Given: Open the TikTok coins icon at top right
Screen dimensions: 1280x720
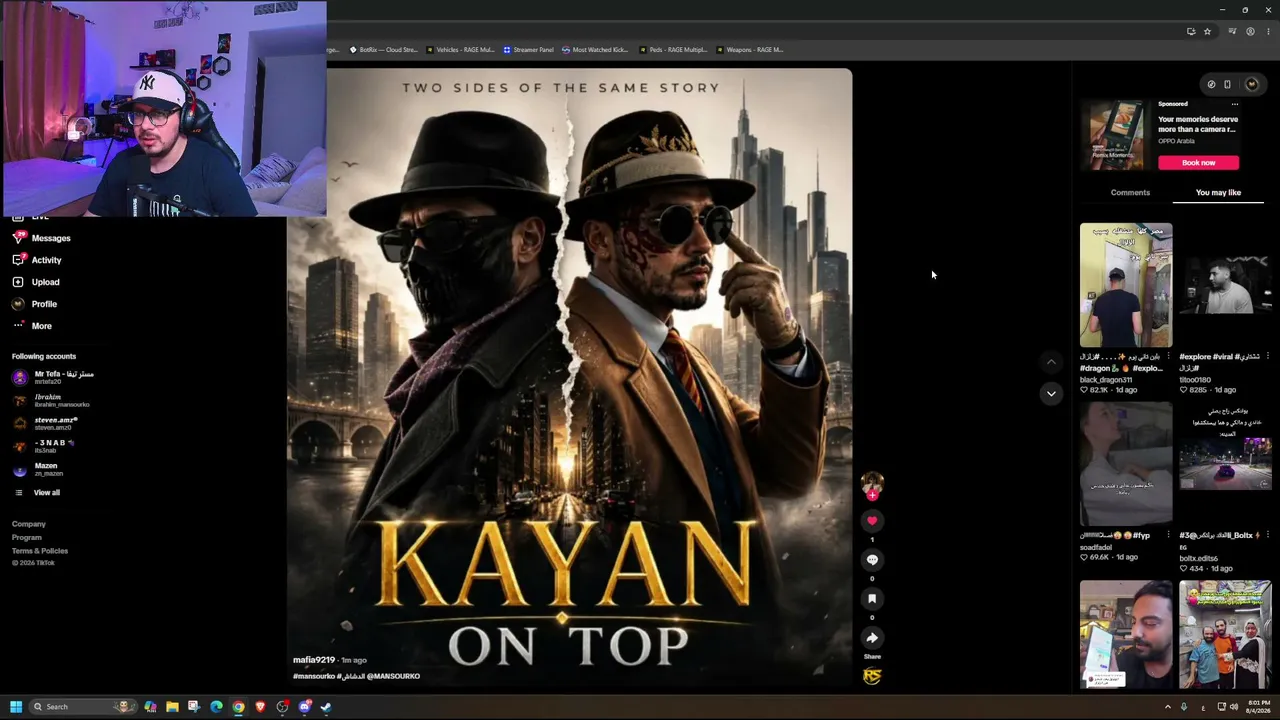Looking at the screenshot, I should click(1211, 84).
